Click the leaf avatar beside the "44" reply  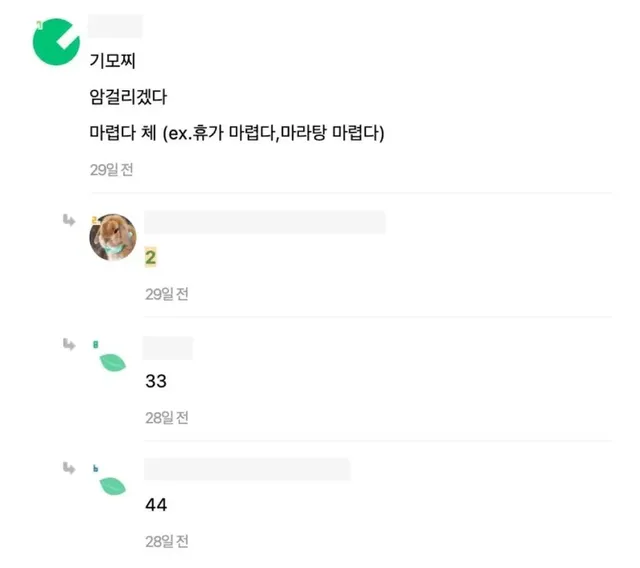click(x=113, y=486)
